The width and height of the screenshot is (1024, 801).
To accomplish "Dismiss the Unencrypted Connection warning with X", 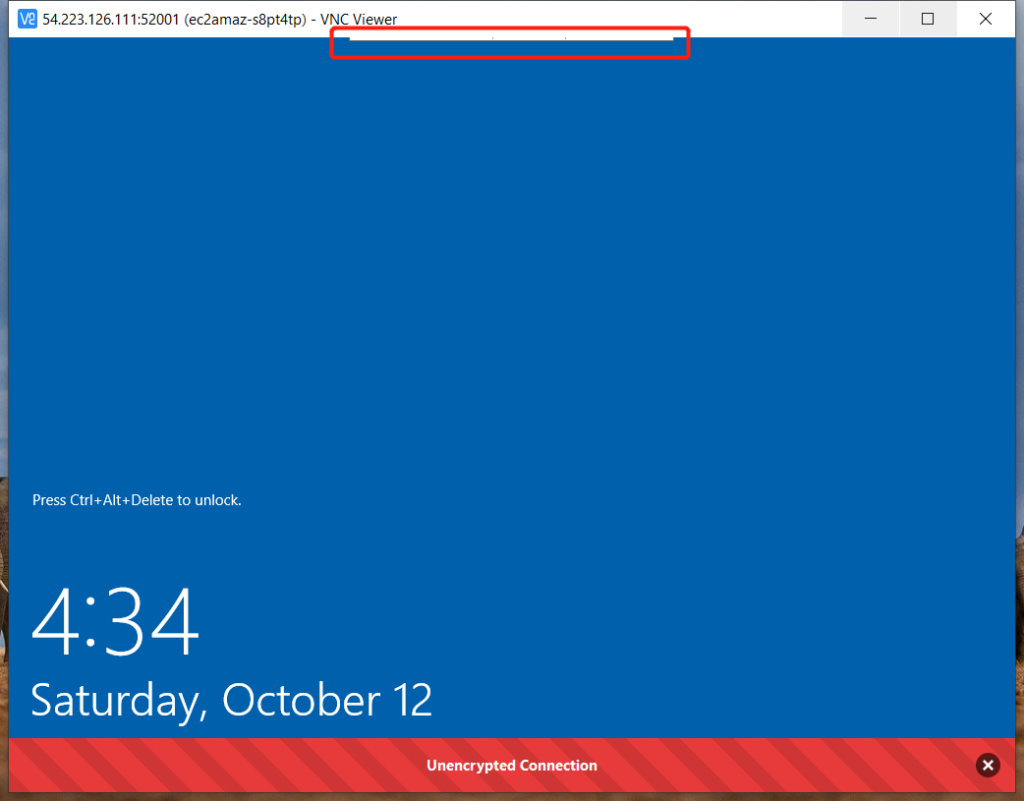I will tap(987, 765).
